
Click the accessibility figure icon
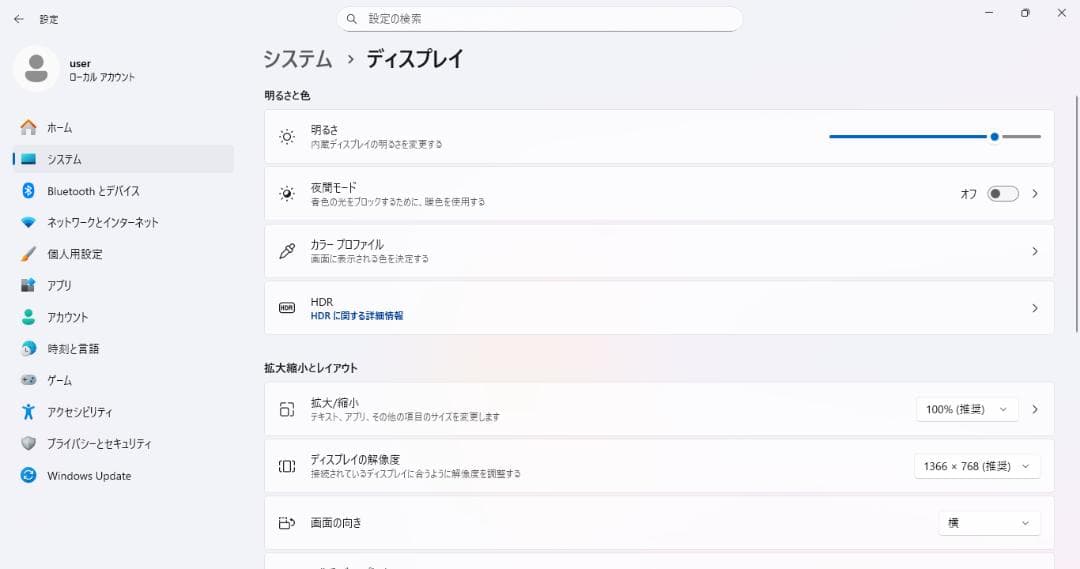click(28, 412)
